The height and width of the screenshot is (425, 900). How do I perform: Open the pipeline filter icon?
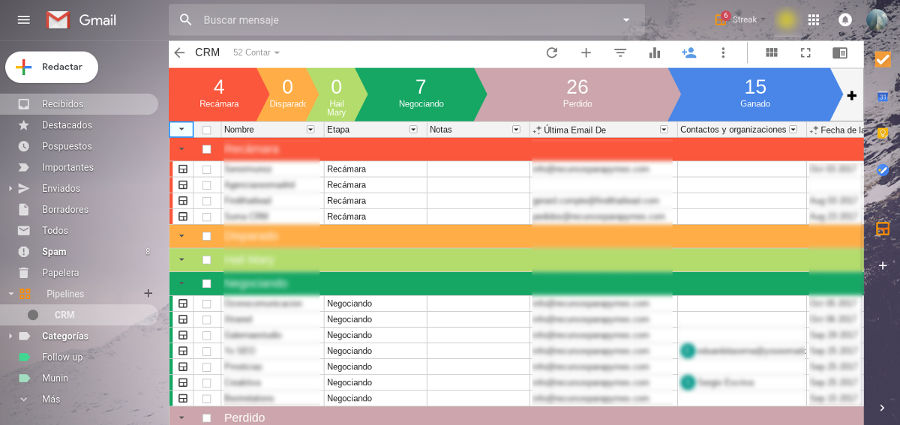(620, 53)
